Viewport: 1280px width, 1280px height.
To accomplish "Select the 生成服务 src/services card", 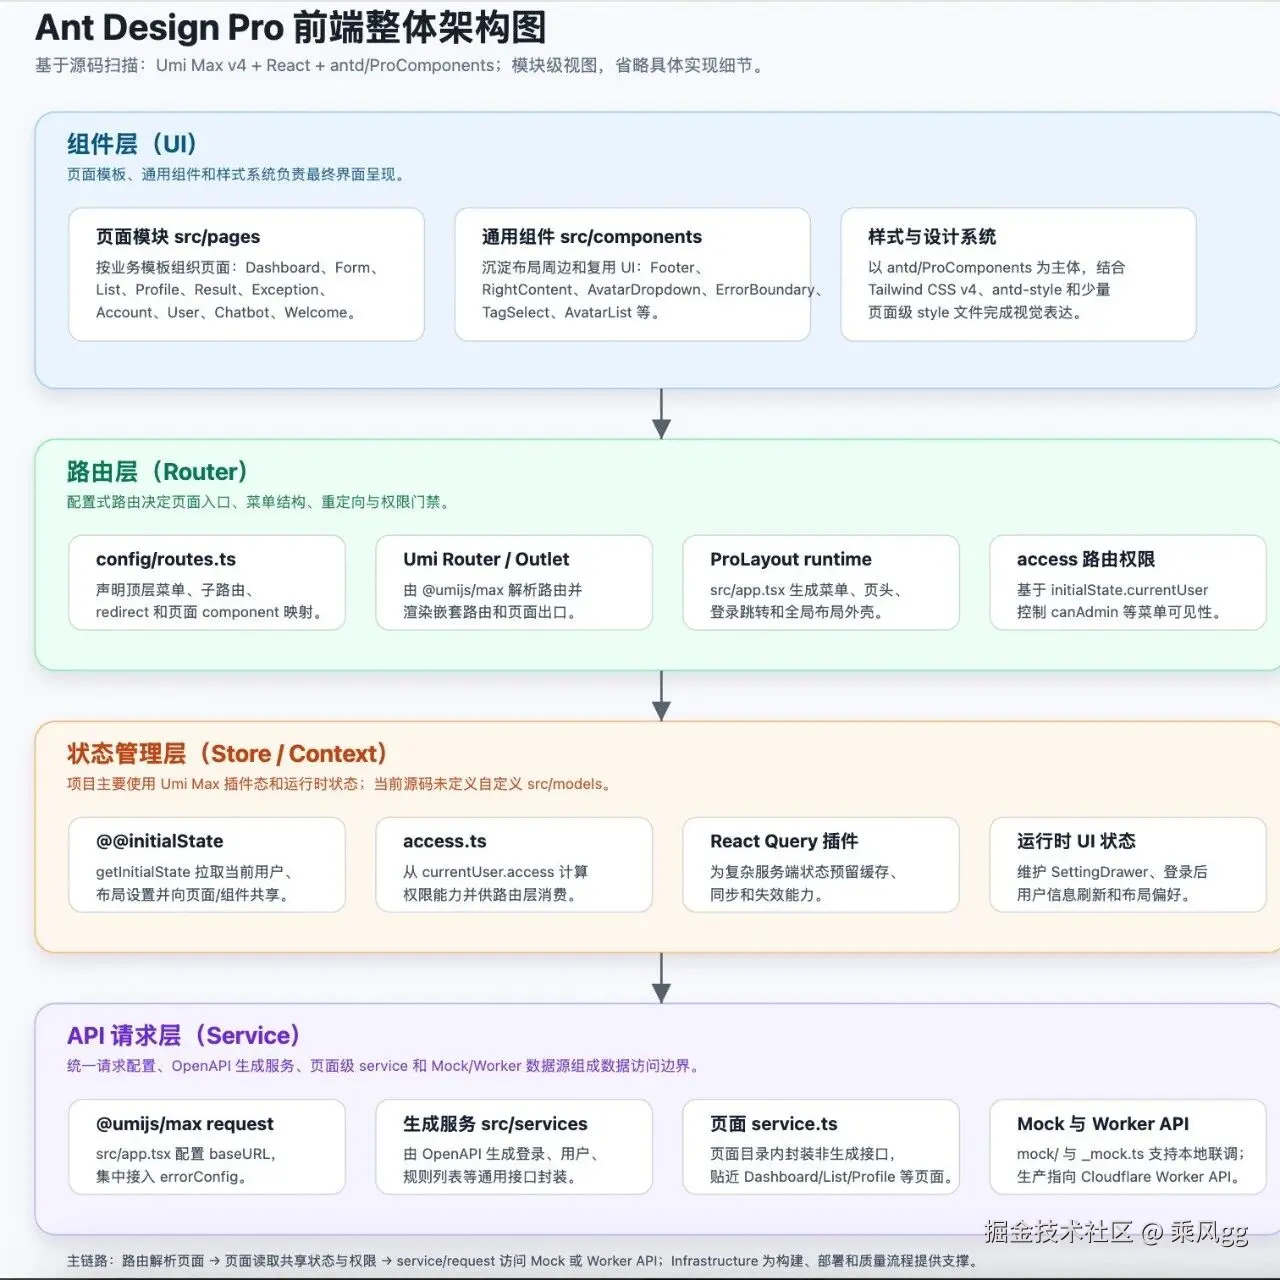I will (514, 1147).
